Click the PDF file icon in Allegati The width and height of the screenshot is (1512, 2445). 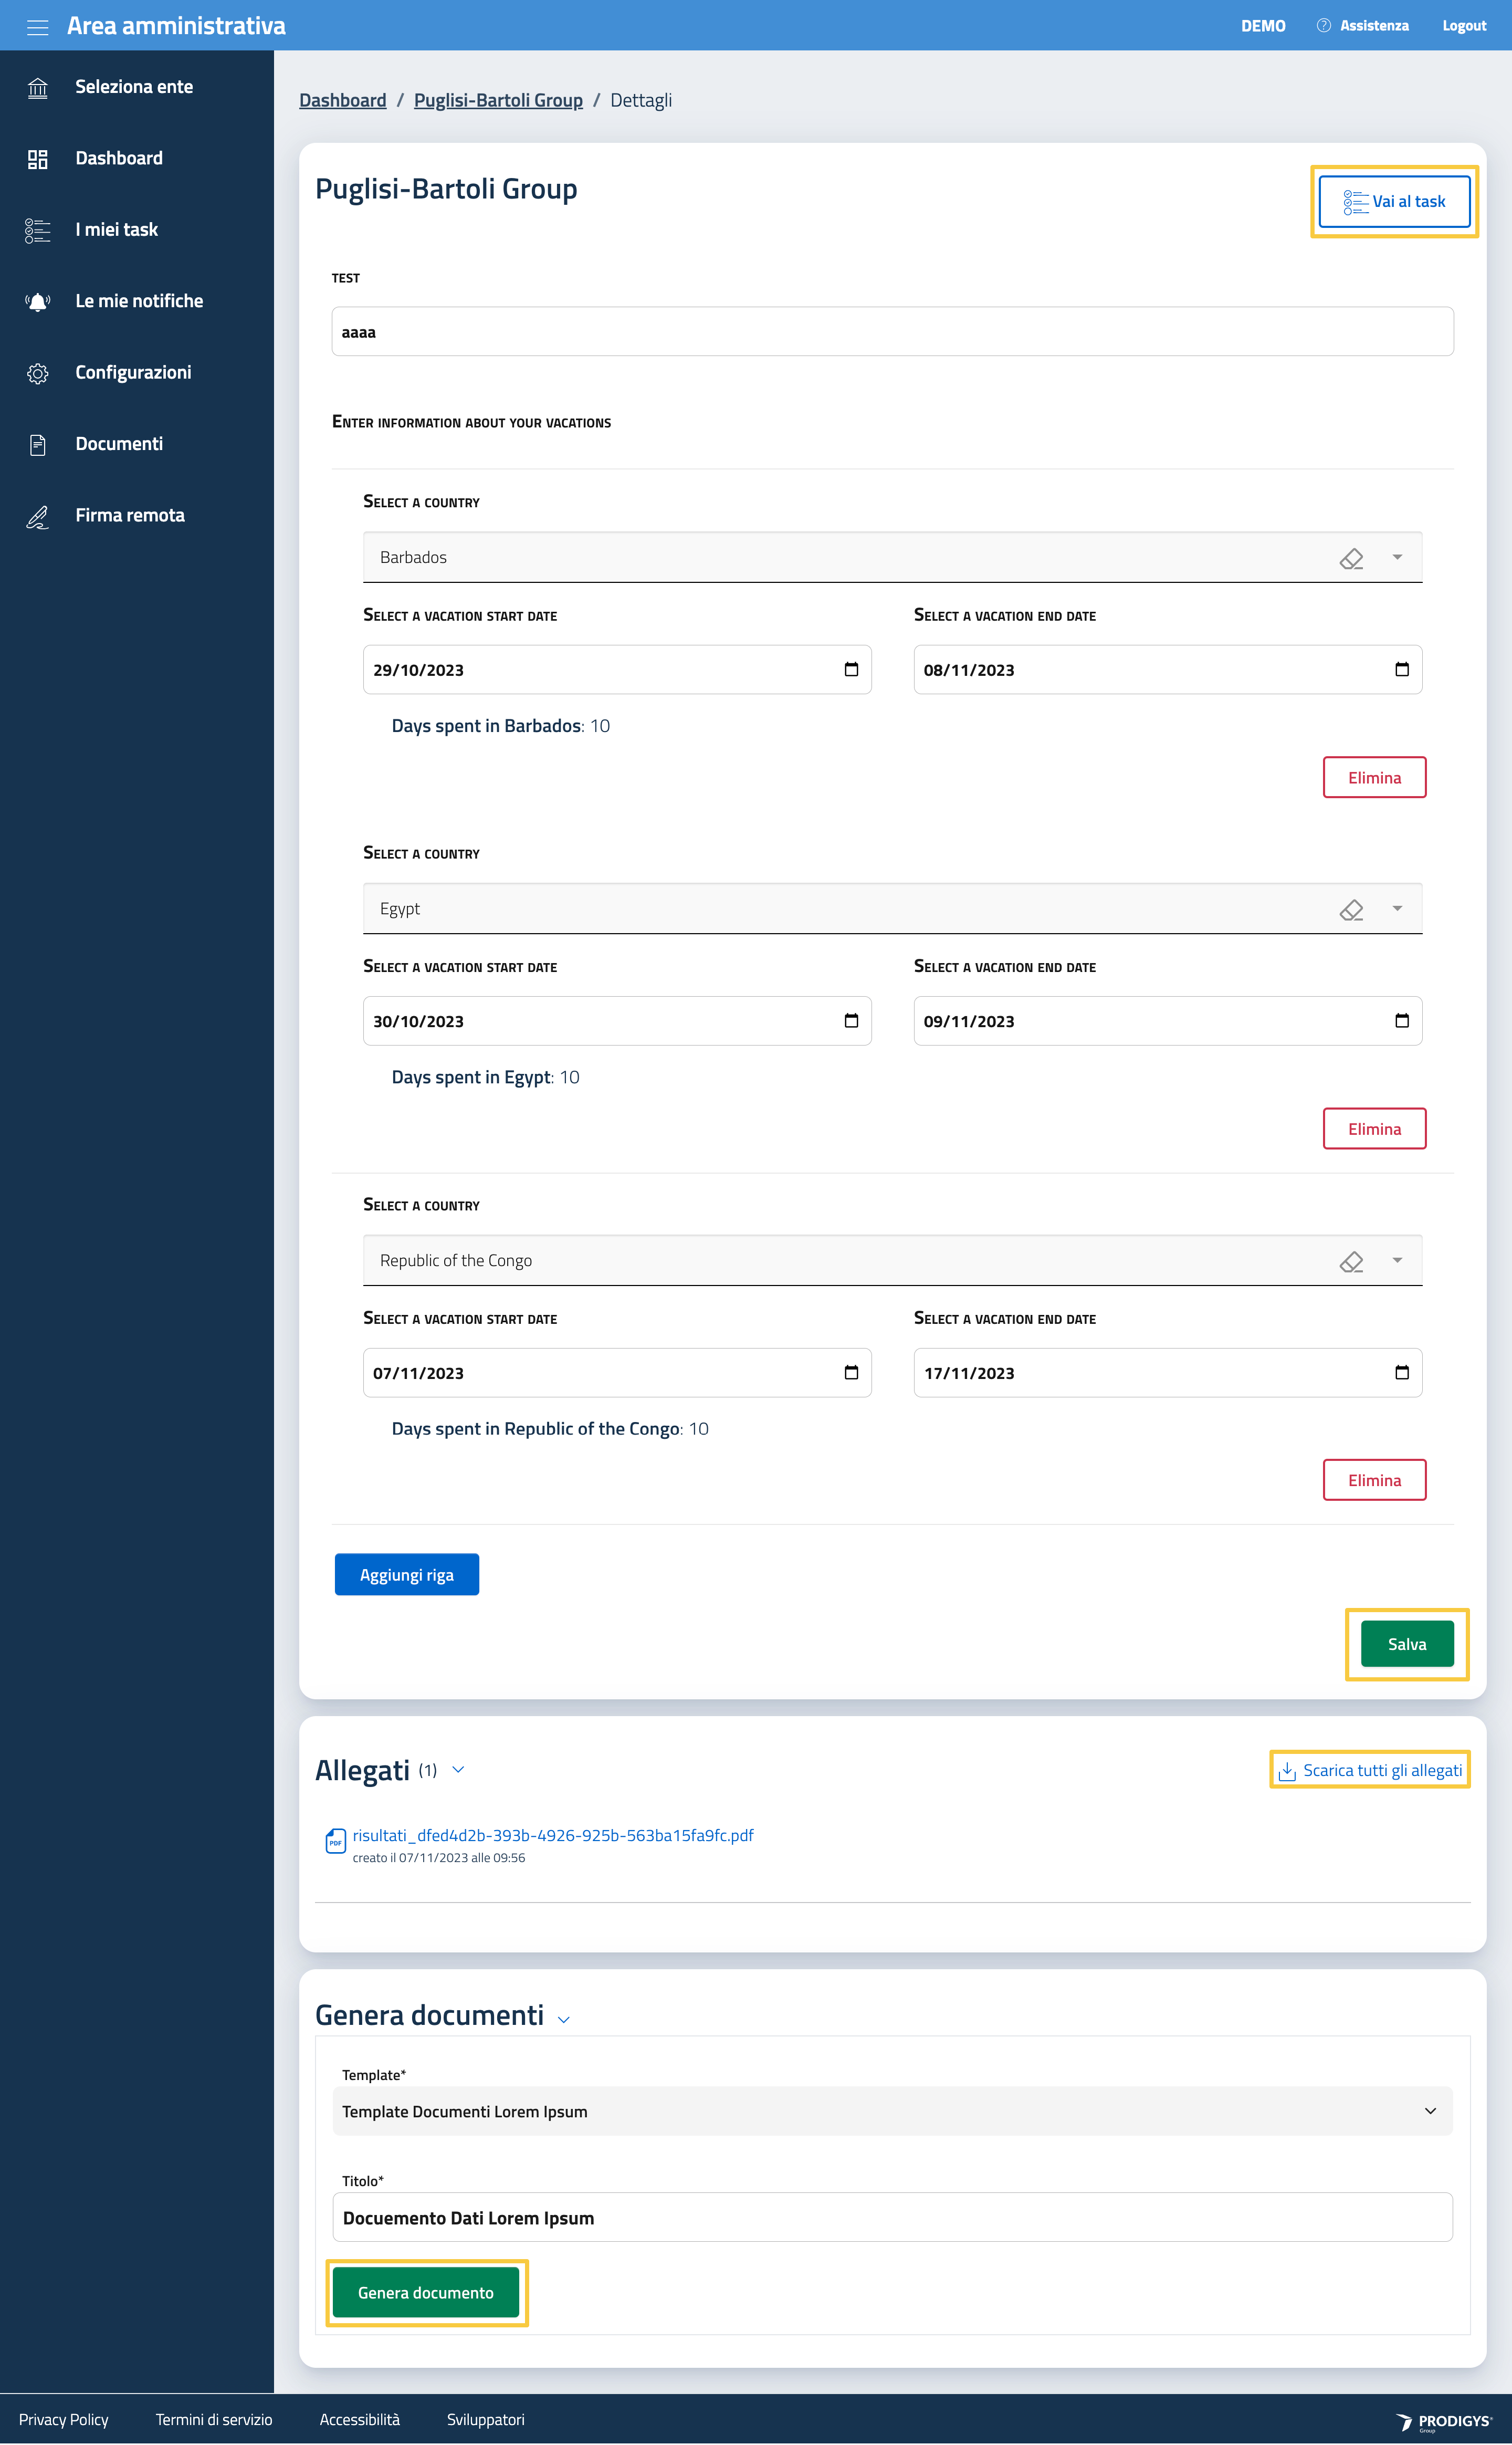point(335,1840)
